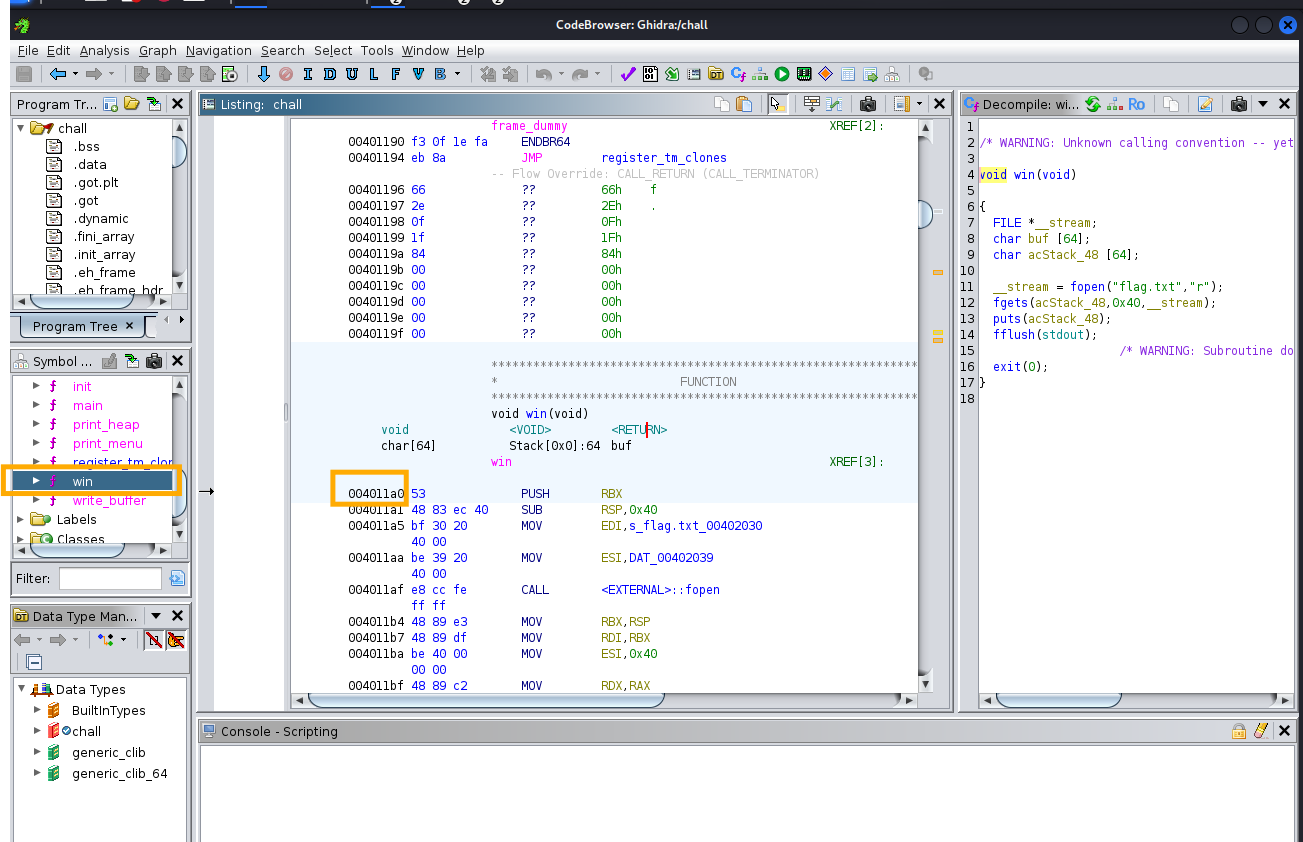Click the purple checkmark toolbar icon
Image resolution: width=1303 pixels, height=842 pixels.
pyautogui.click(x=627, y=74)
